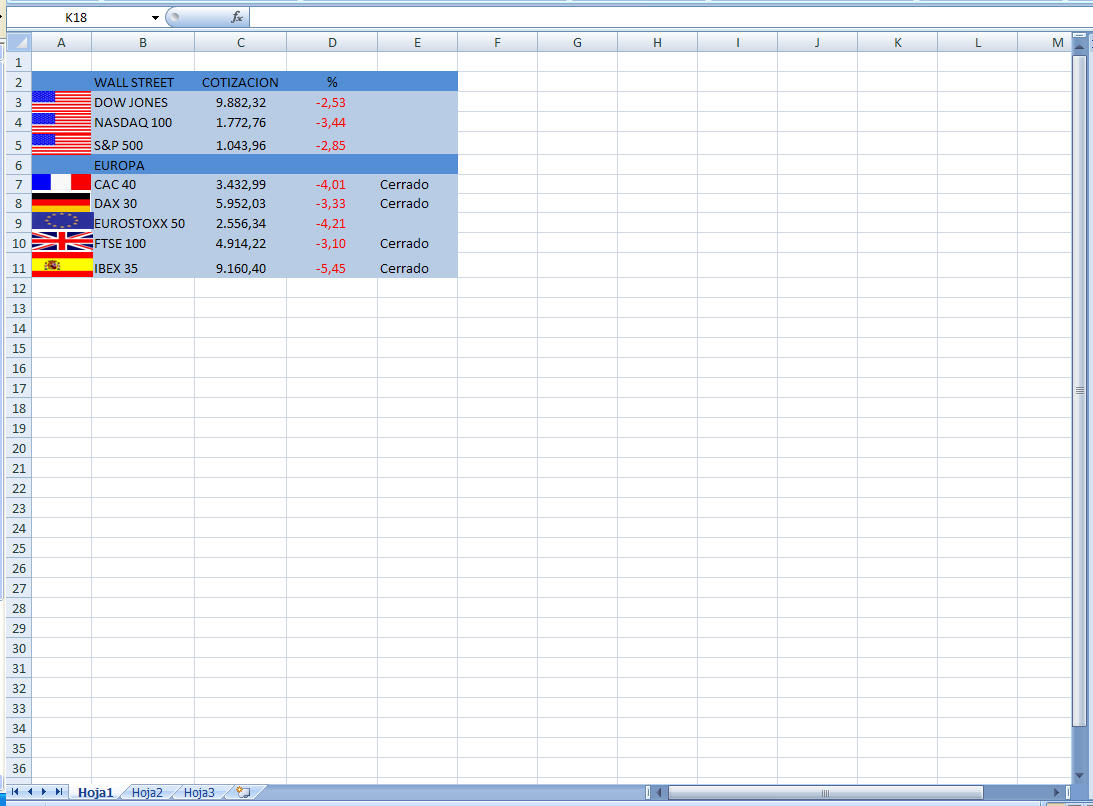Select the Hoja1 sheet tab
Image resolution: width=1093 pixels, height=806 pixels.
pyautogui.click(x=96, y=793)
